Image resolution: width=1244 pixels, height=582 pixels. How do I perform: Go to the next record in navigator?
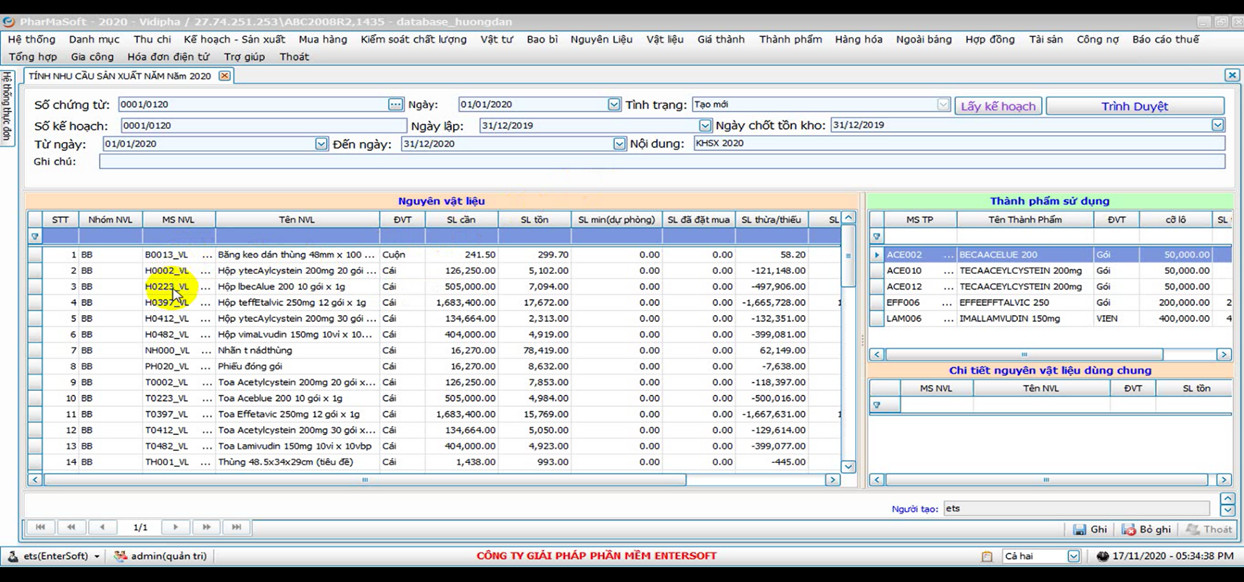click(175, 527)
